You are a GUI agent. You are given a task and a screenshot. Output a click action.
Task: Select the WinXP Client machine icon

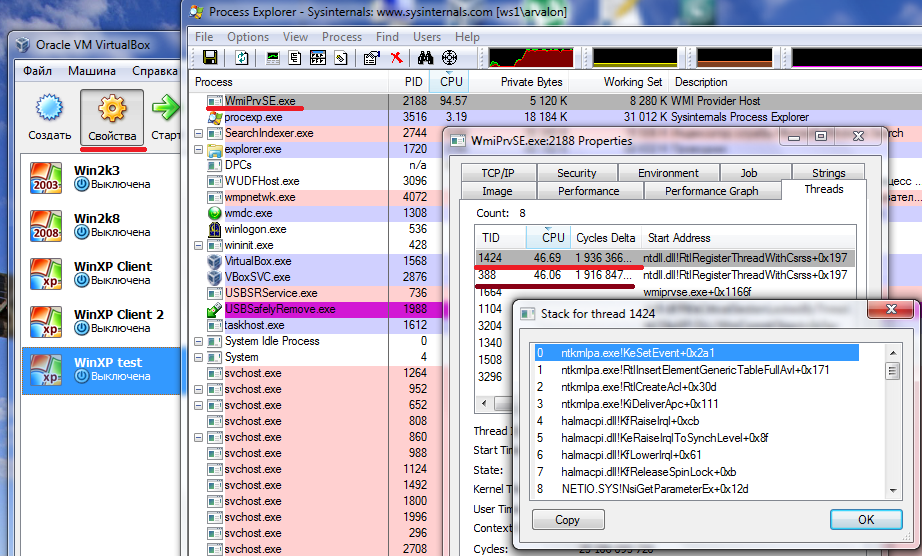point(46,274)
